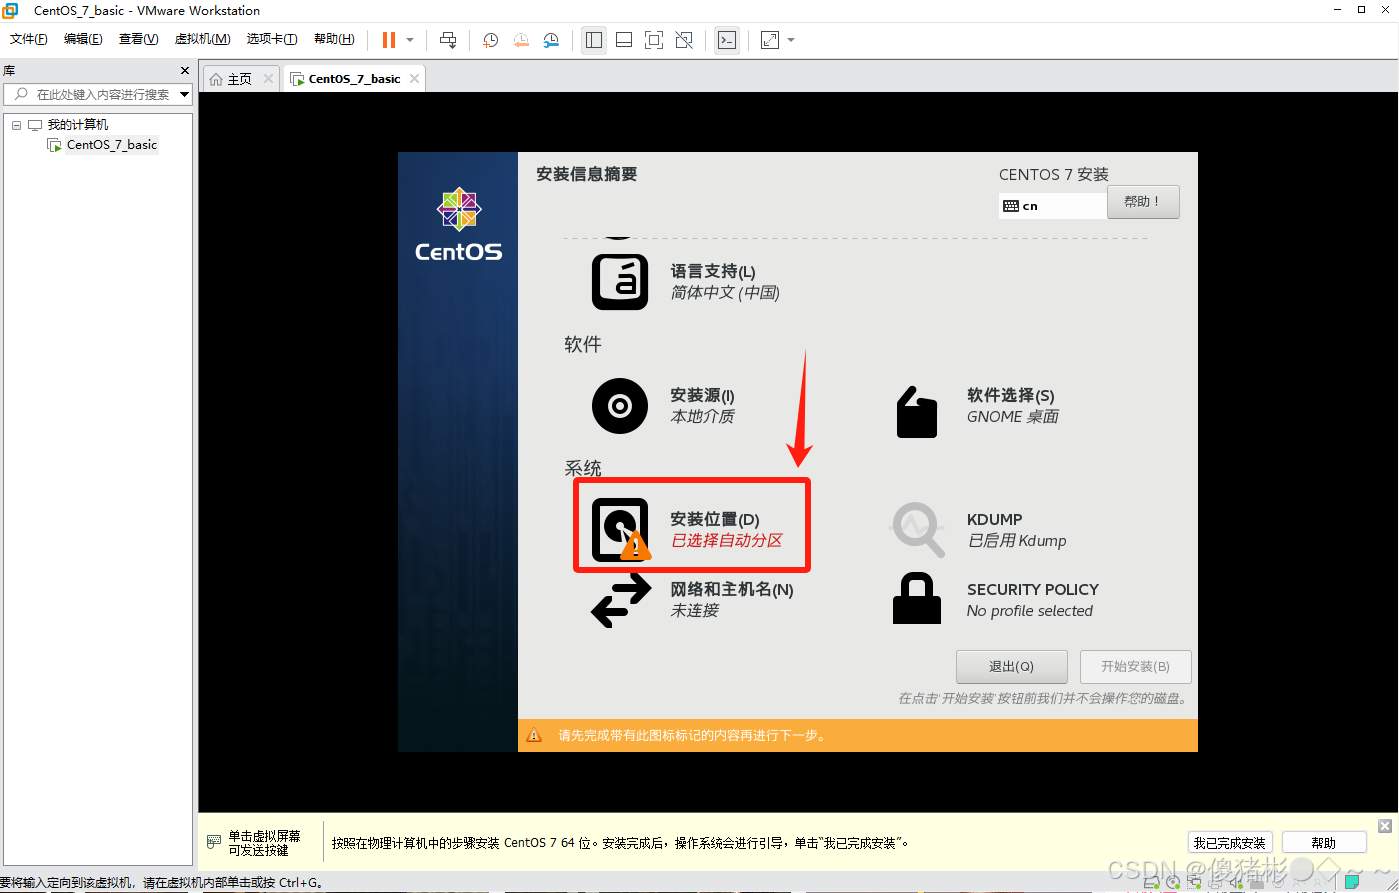Viewport: 1399px width, 893px height.
Task: Click the cn keyboard layout indicator
Action: coord(1052,206)
